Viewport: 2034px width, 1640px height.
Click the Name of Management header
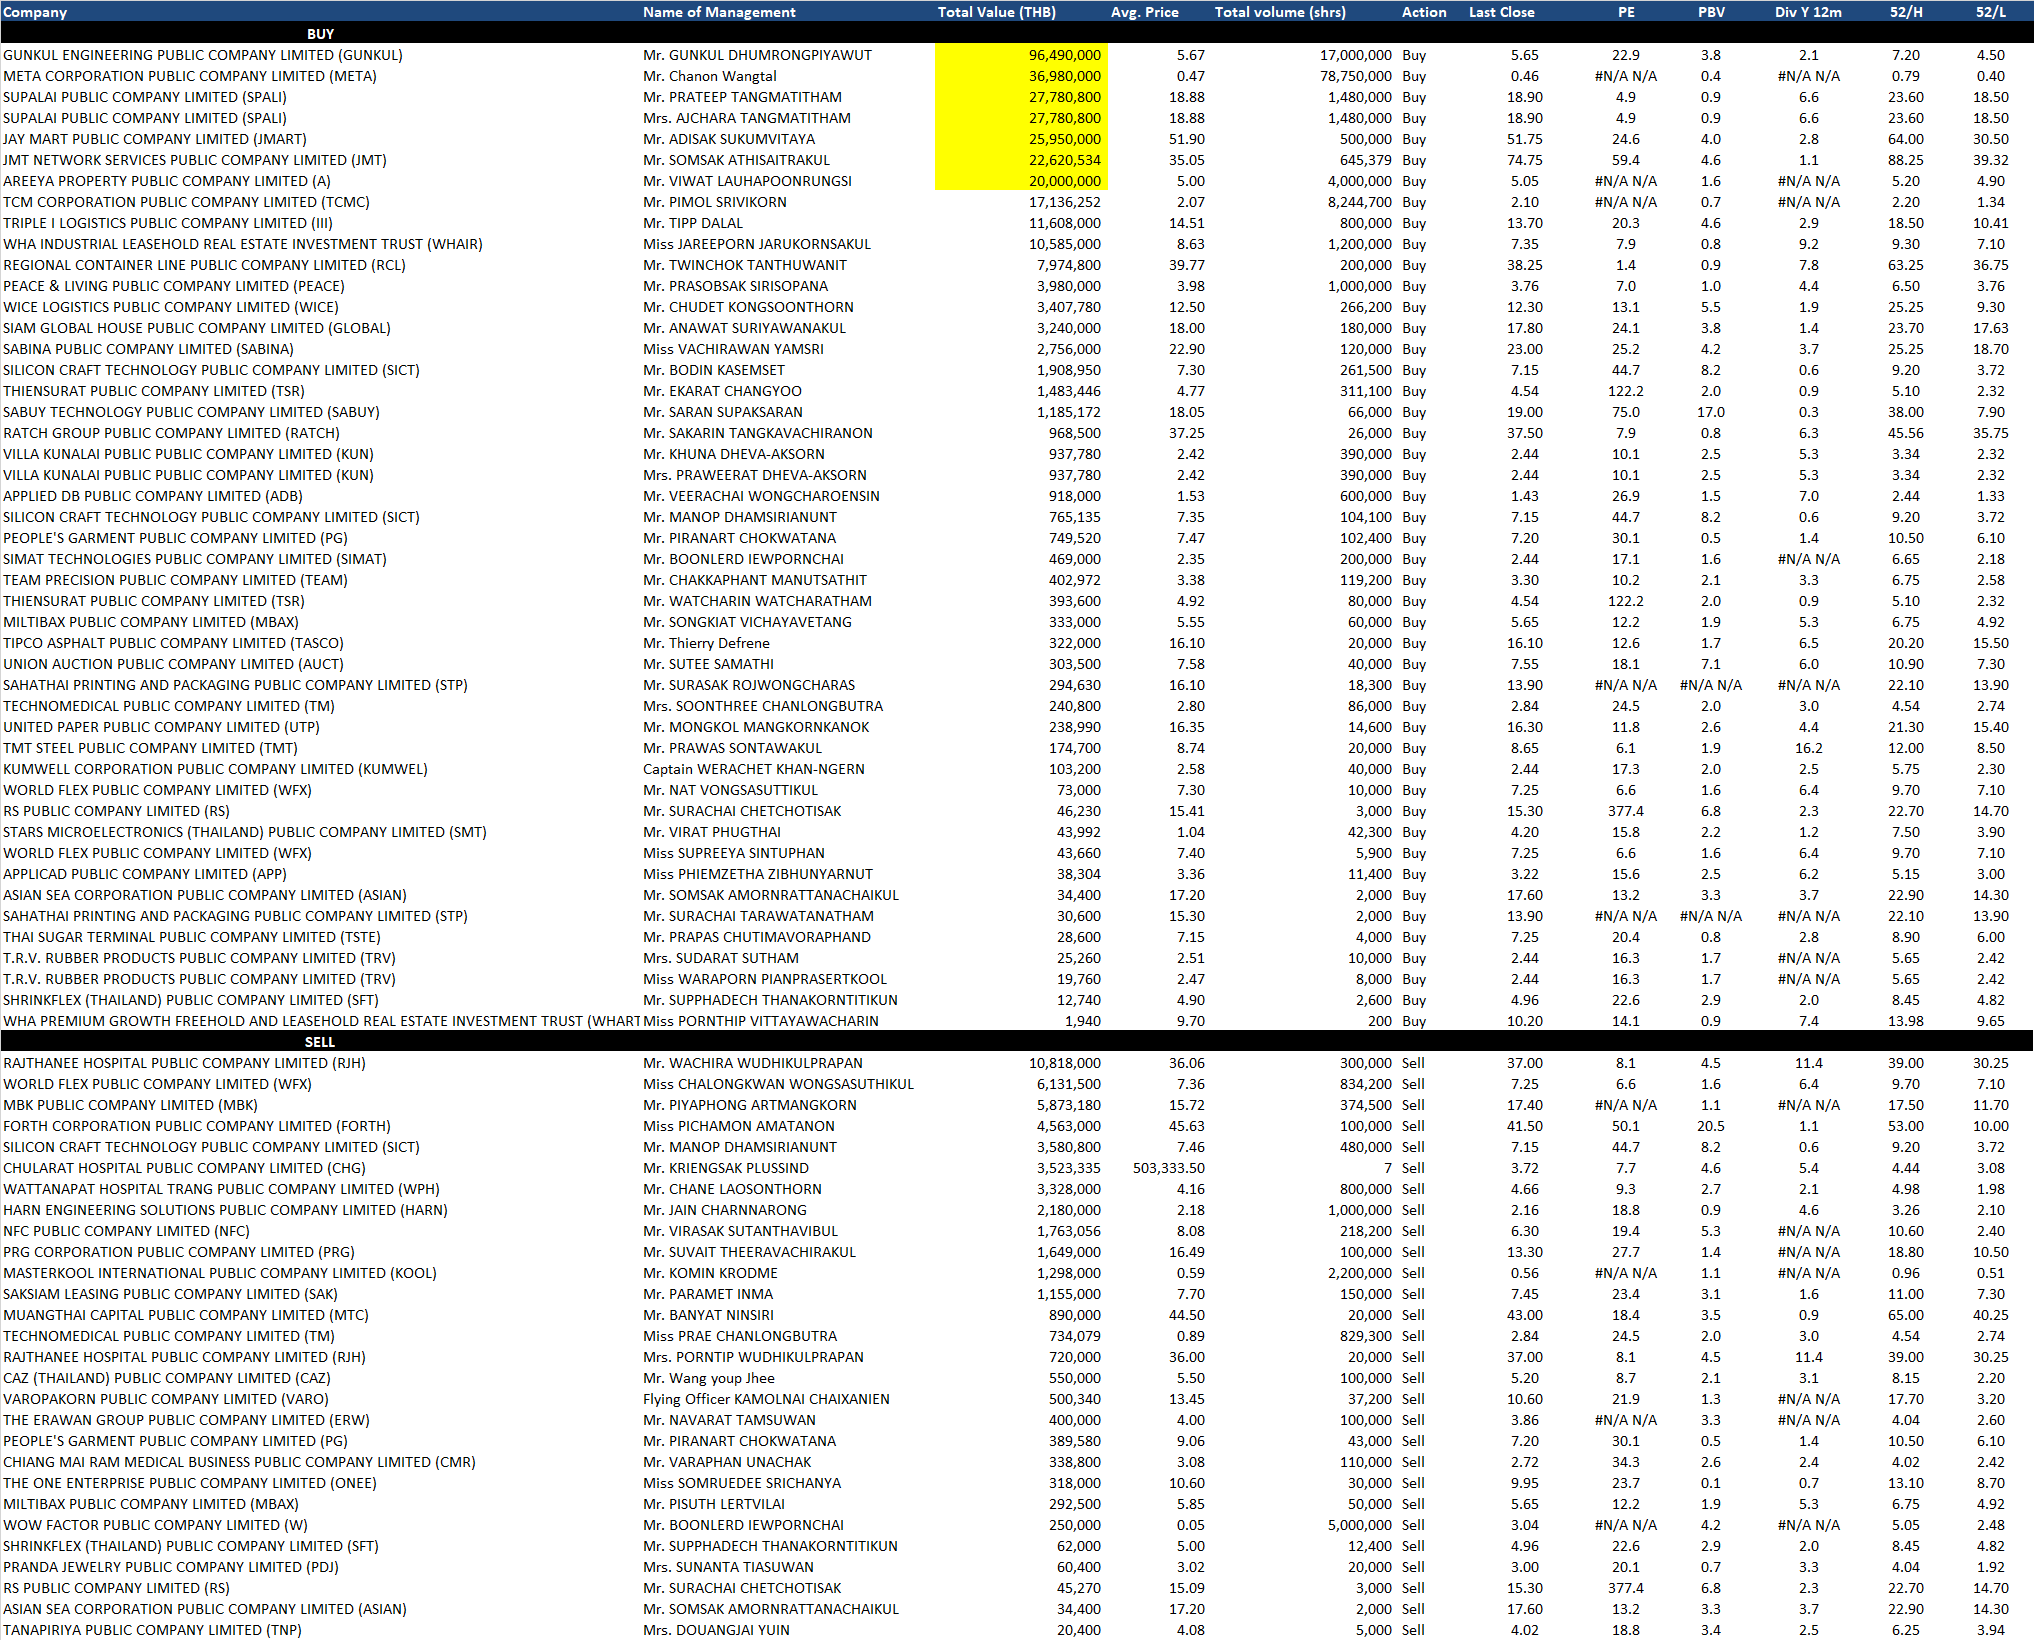click(x=719, y=12)
